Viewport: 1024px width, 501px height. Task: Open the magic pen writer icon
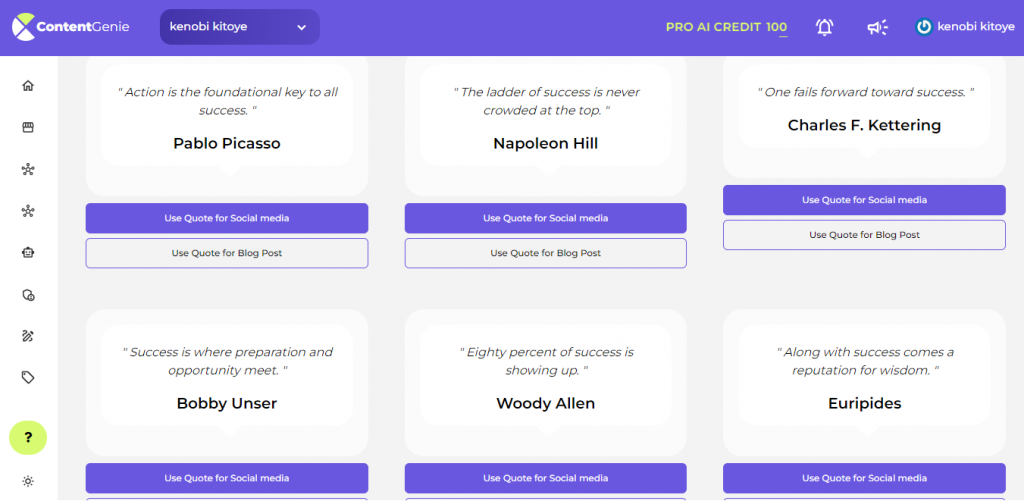[x=27, y=336]
